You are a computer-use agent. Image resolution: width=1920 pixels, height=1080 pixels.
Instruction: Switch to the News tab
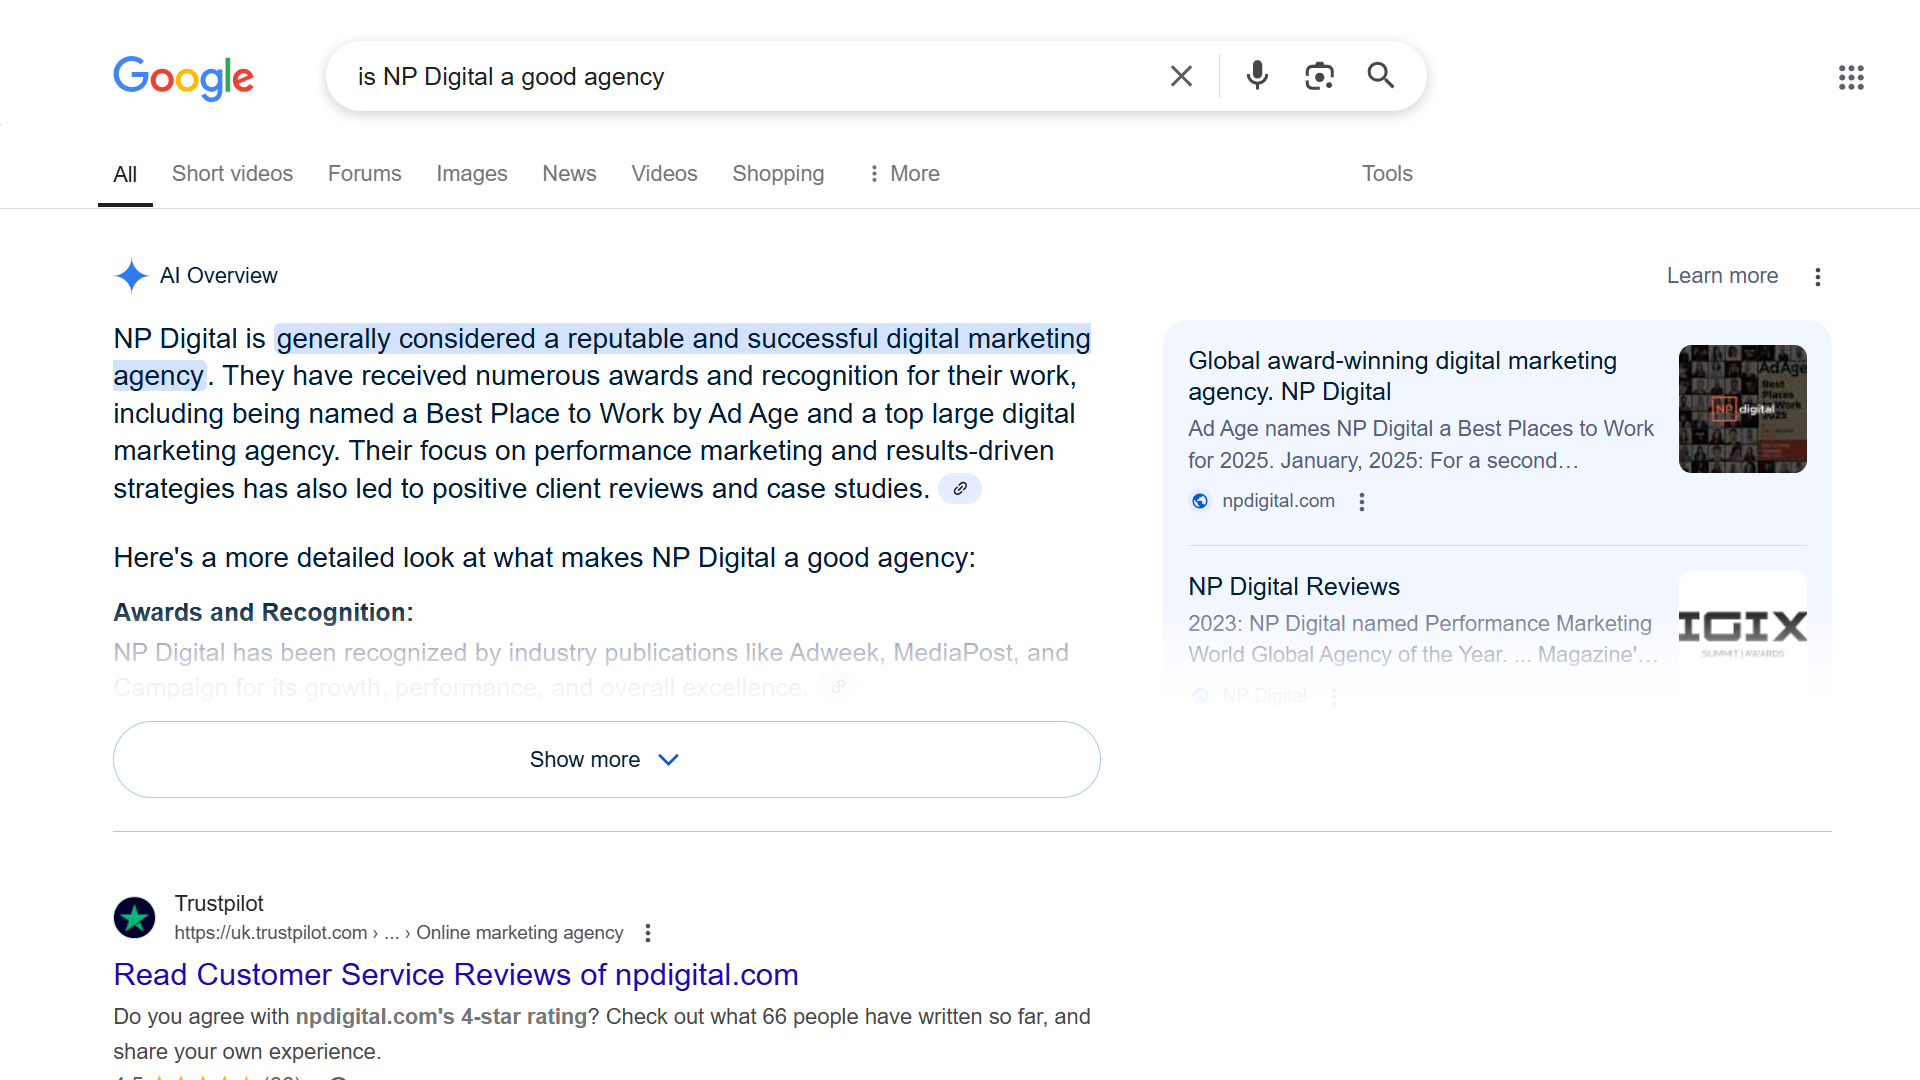pyautogui.click(x=569, y=173)
